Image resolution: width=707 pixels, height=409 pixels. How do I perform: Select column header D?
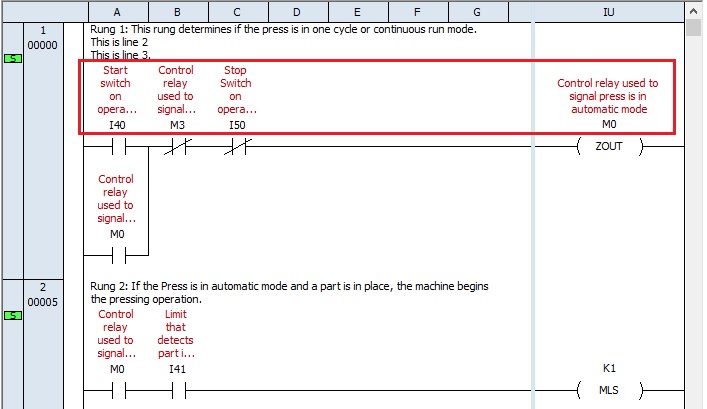[298, 10]
